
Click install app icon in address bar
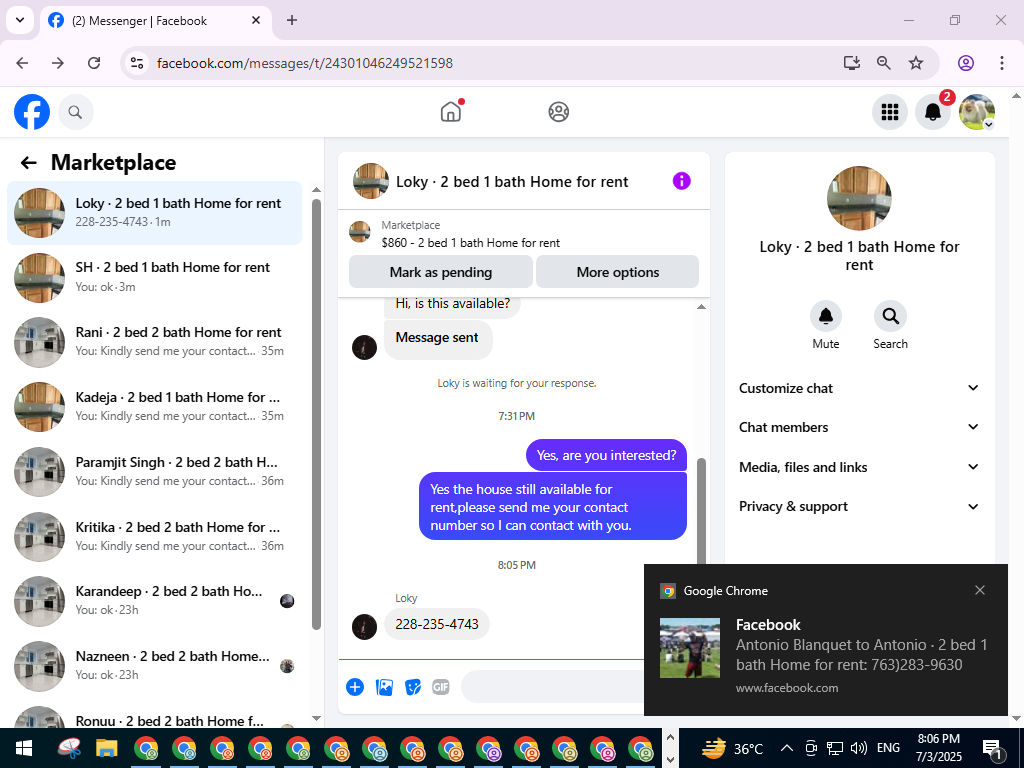point(852,63)
